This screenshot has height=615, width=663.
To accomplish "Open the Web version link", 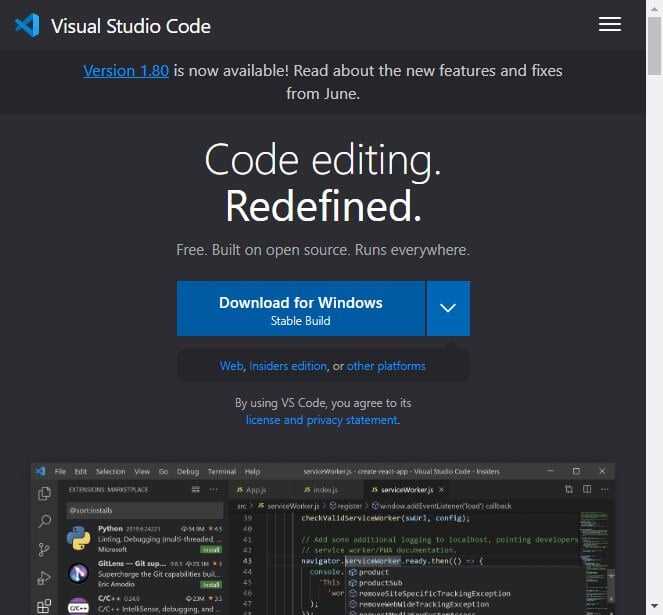I will [x=231, y=366].
